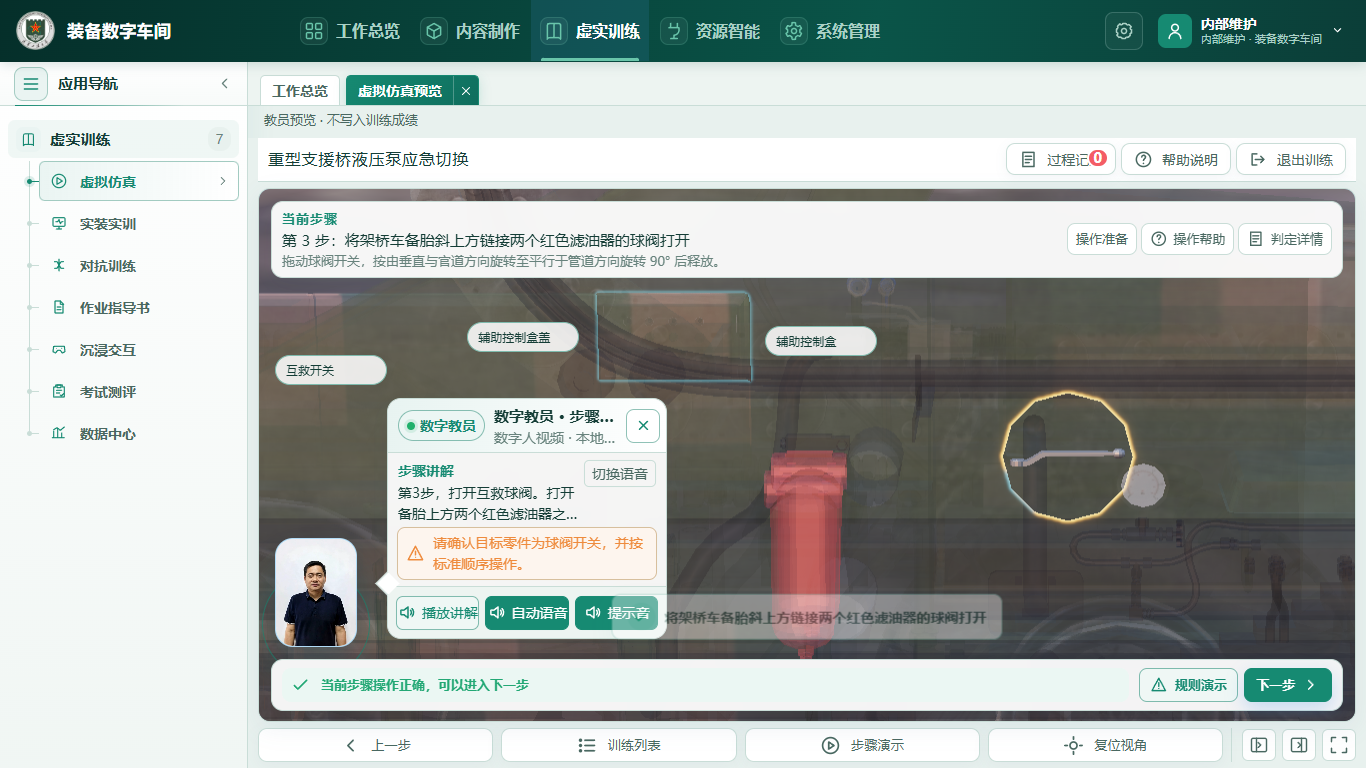Expand the 虚拟仿真 sidebar item chevron
Image resolution: width=1366 pixels, height=768 pixels.
click(222, 182)
